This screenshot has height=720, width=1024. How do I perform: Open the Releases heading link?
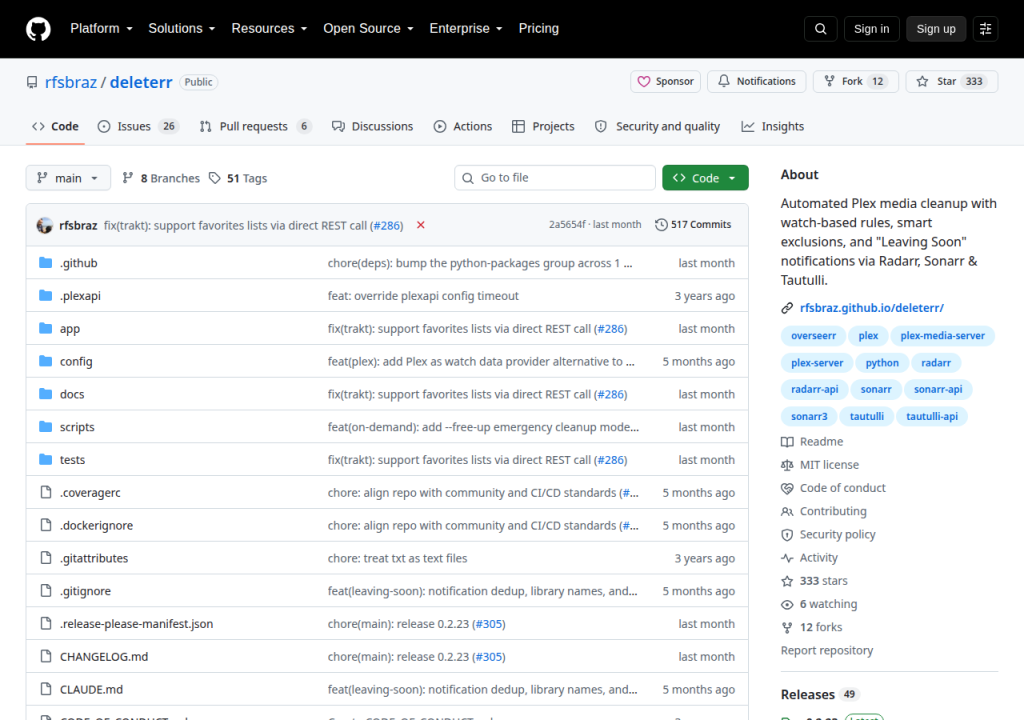pyautogui.click(x=808, y=695)
